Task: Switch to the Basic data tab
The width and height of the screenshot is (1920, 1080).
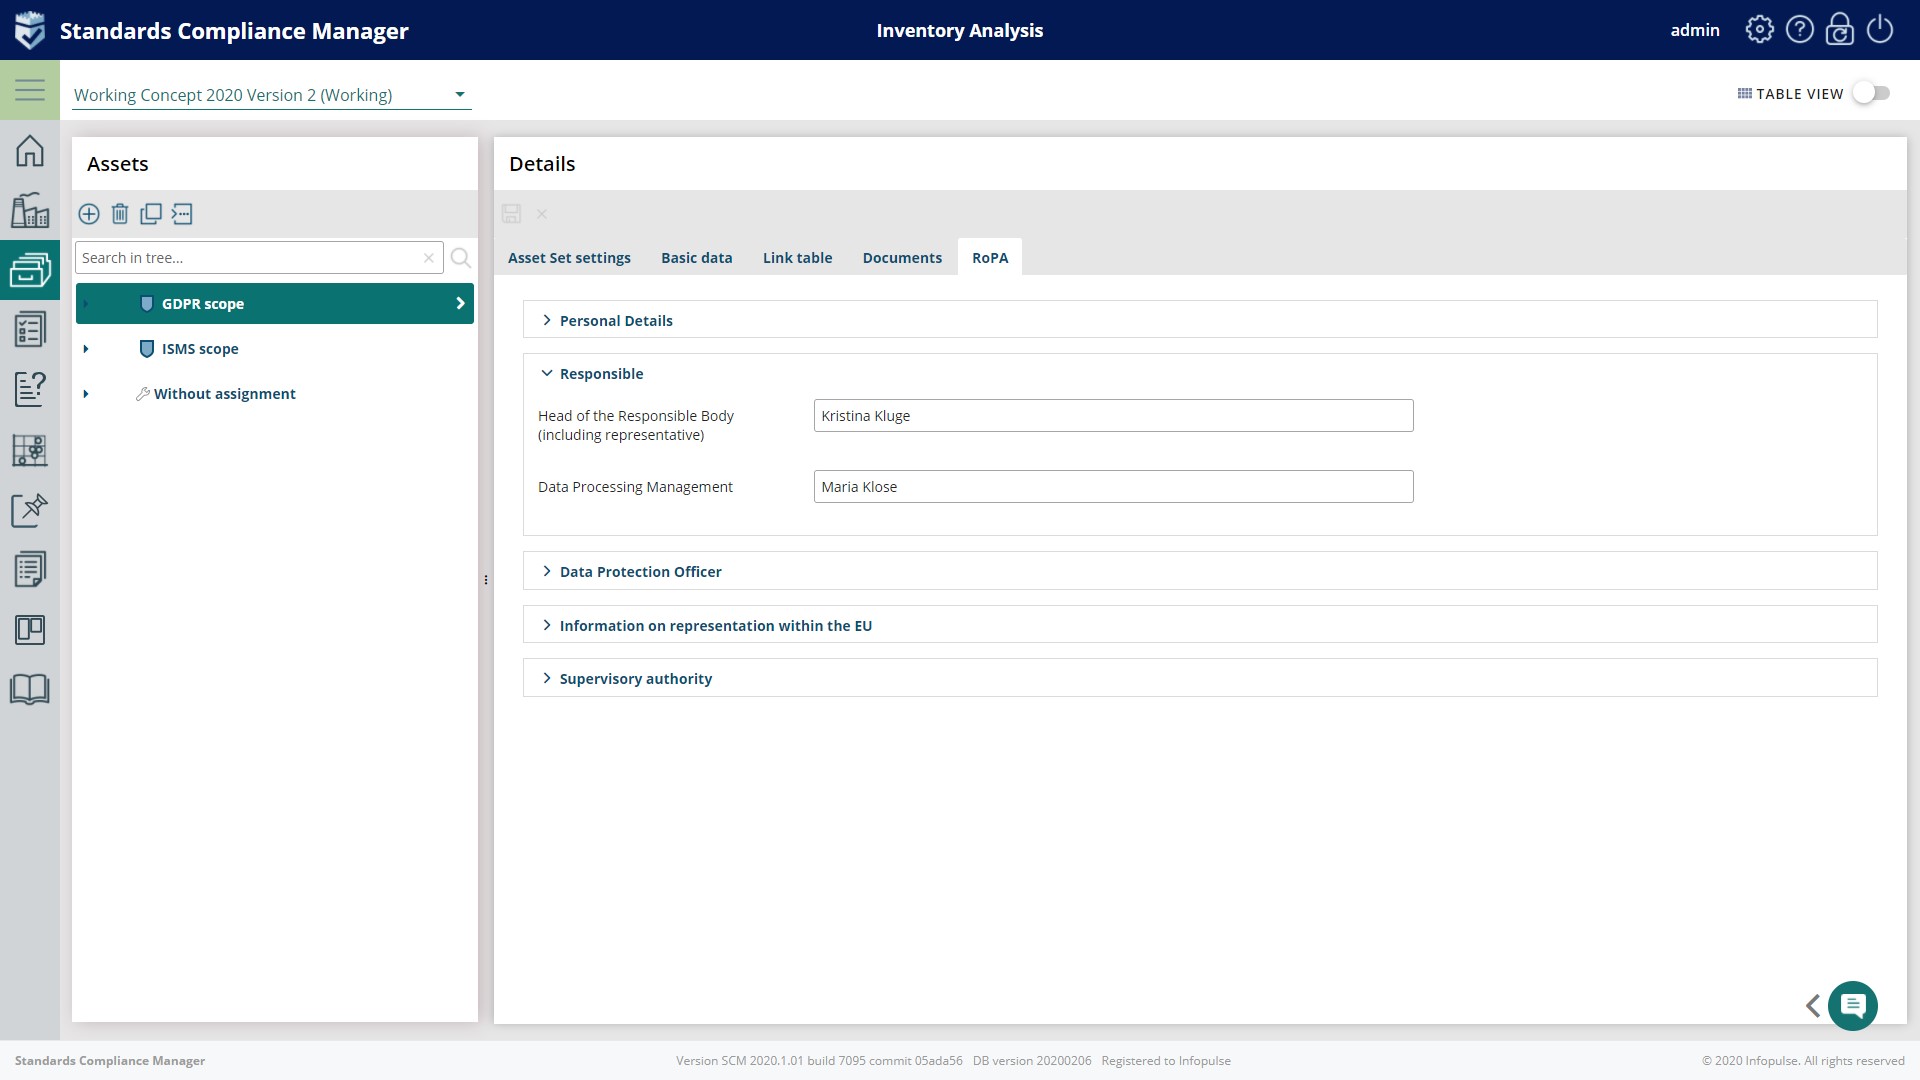Action: click(x=697, y=258)
